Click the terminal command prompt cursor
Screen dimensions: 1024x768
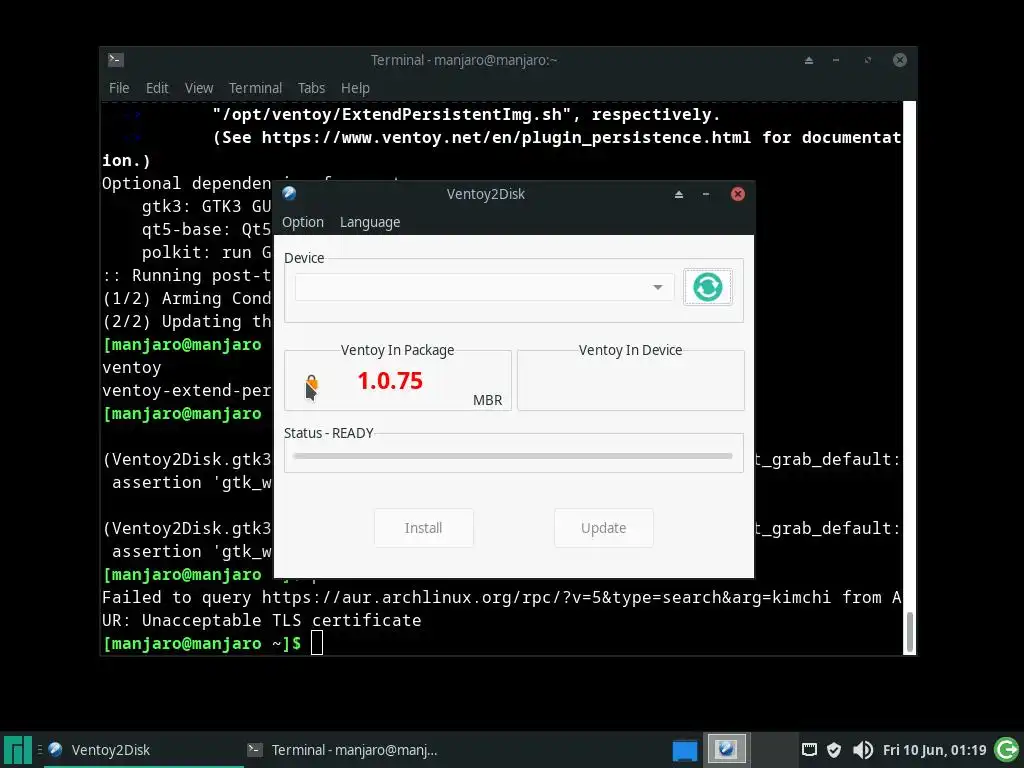(x=317, y=643)
